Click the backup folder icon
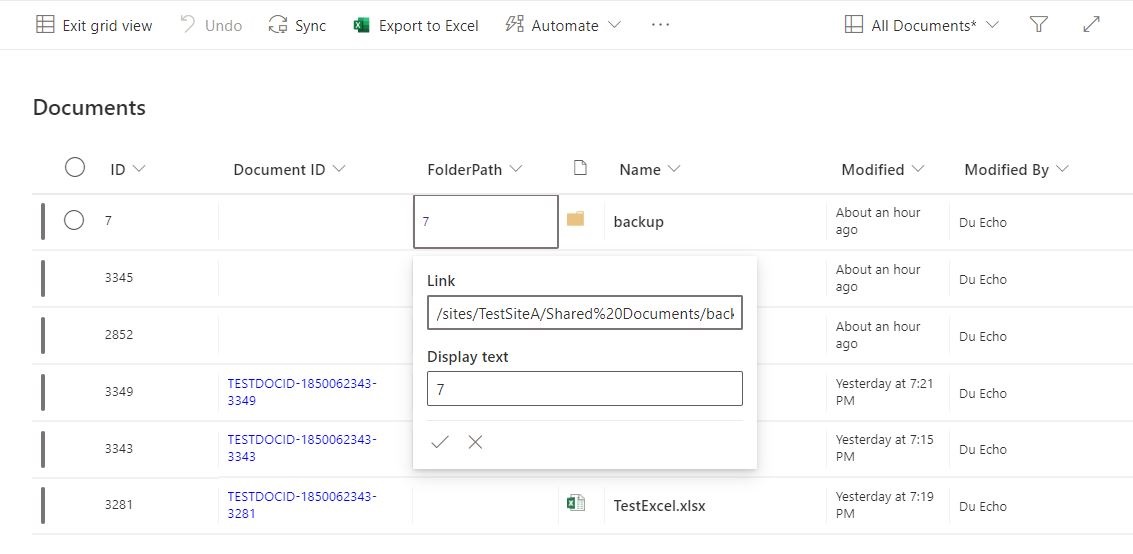Screen dimensions: 1133x554 [x=575, y=219]
